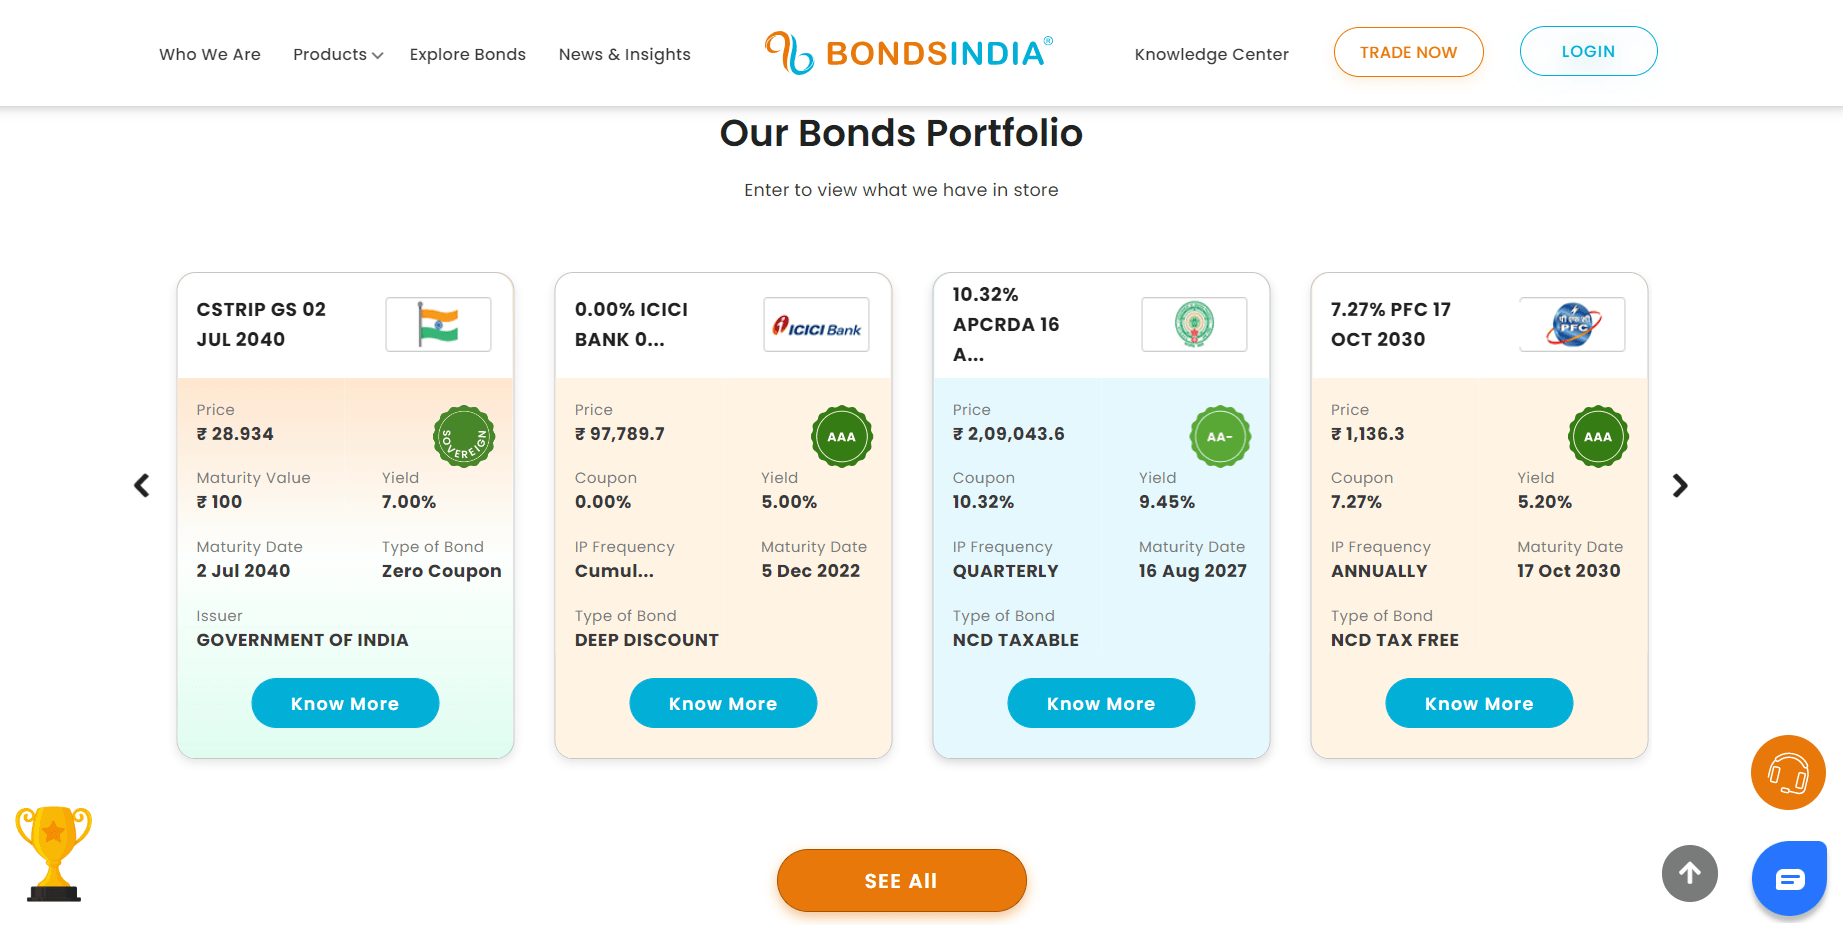This screenshot has height=925, width=1843.
Task: Open the headset support icon
Action: [x=1788, y=772]
